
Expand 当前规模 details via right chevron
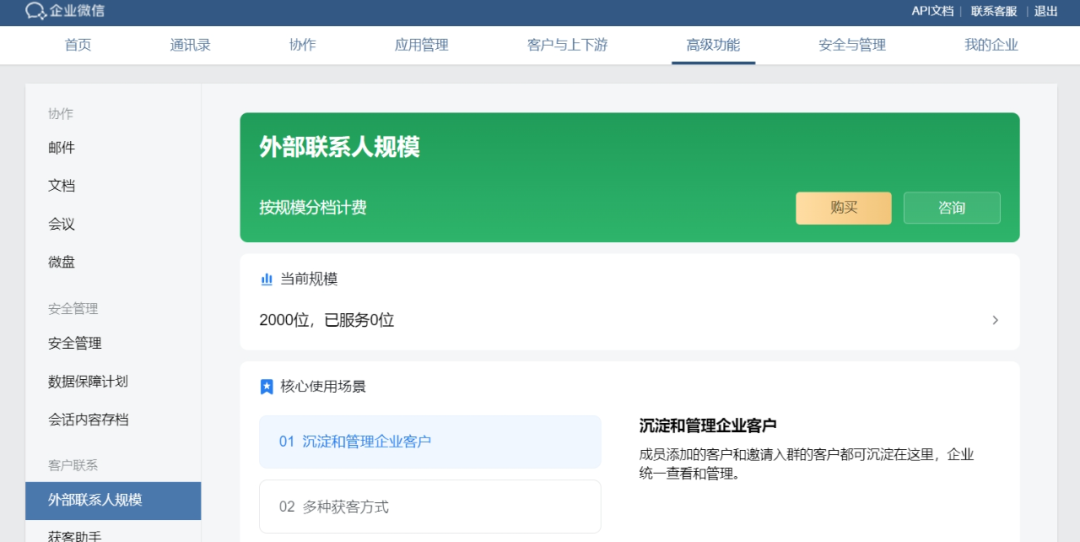tap(995, 320)
